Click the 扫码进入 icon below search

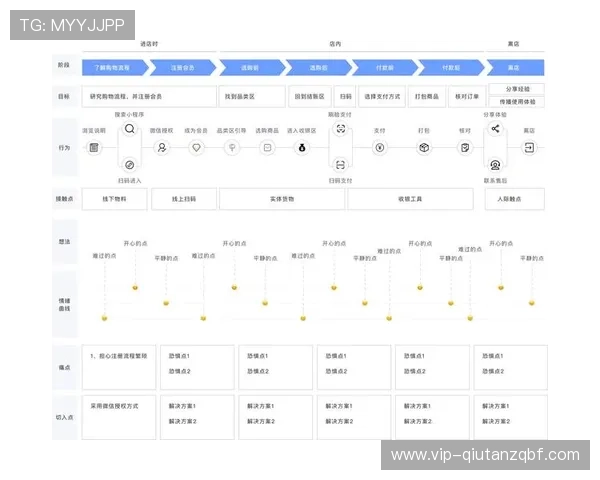(x=130, y=165)
